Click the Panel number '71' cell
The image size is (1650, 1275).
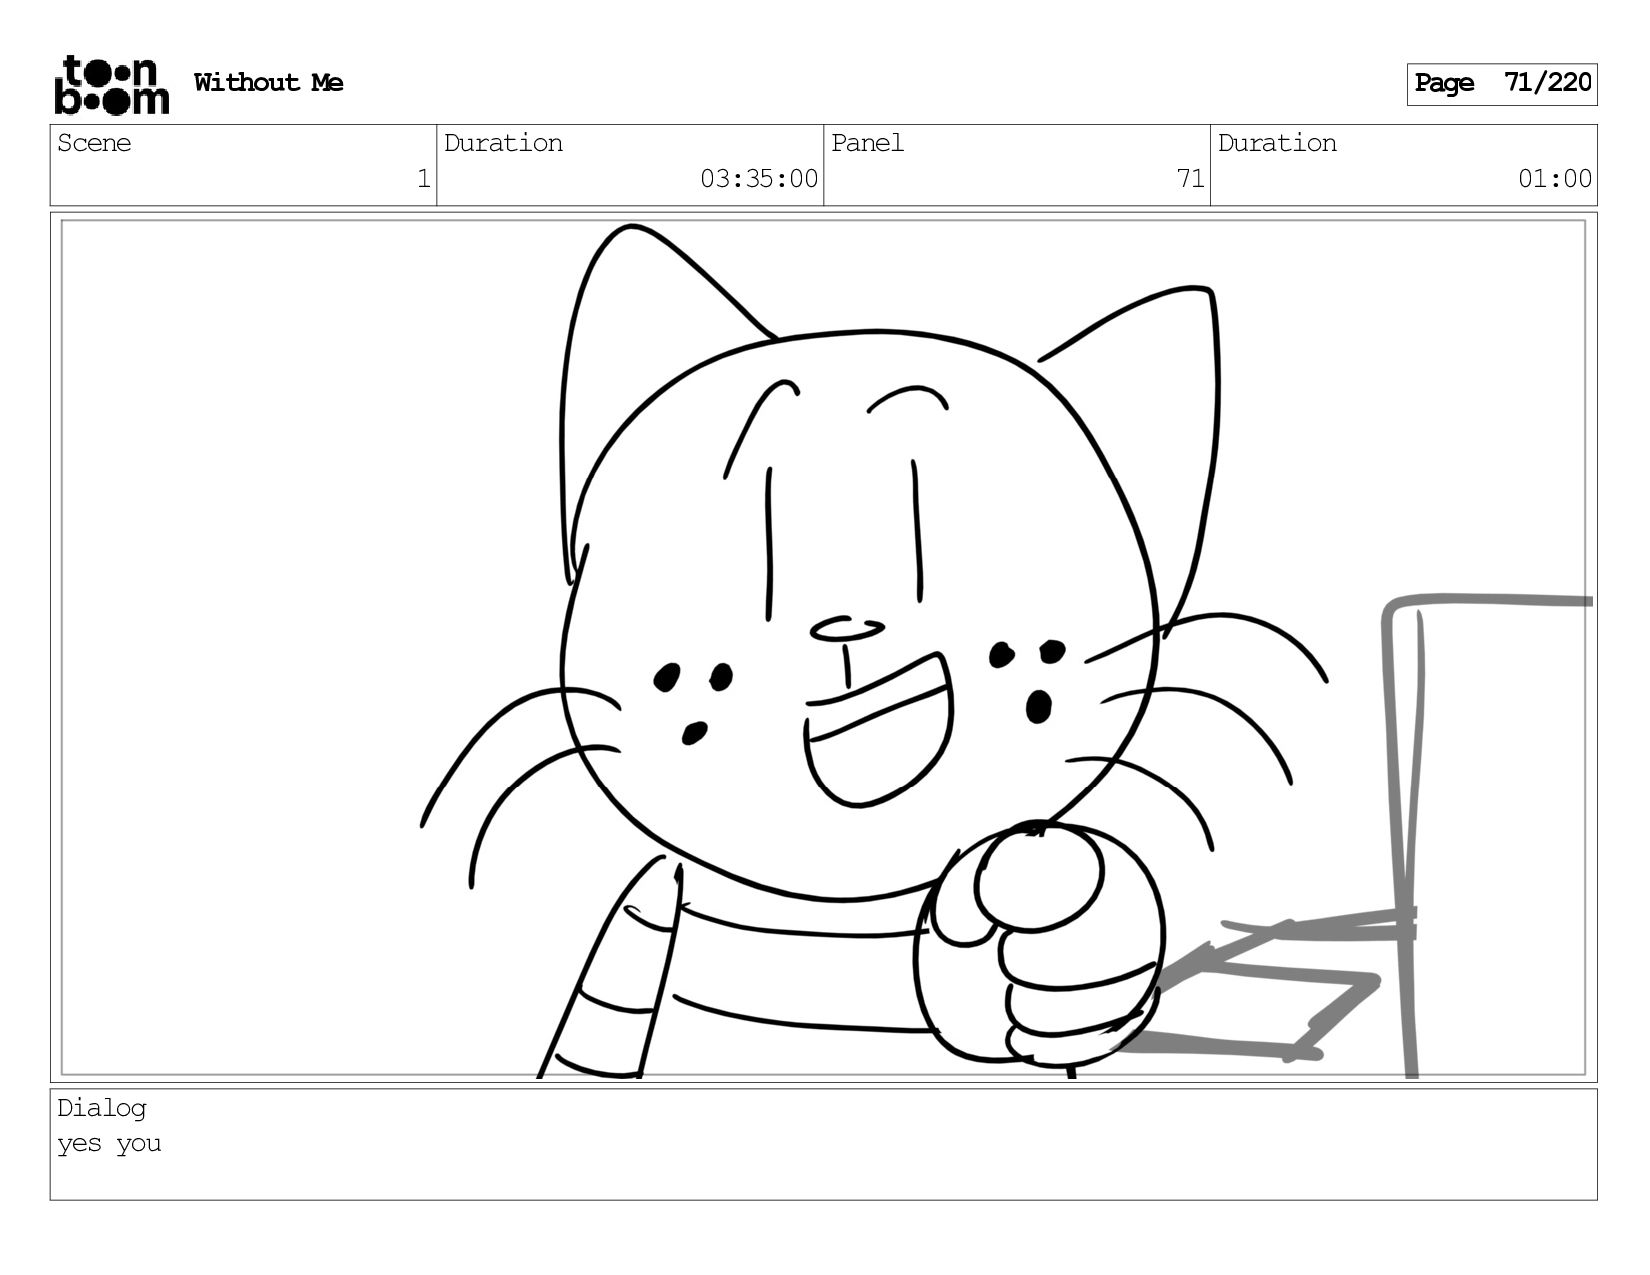pos(1017,165)
